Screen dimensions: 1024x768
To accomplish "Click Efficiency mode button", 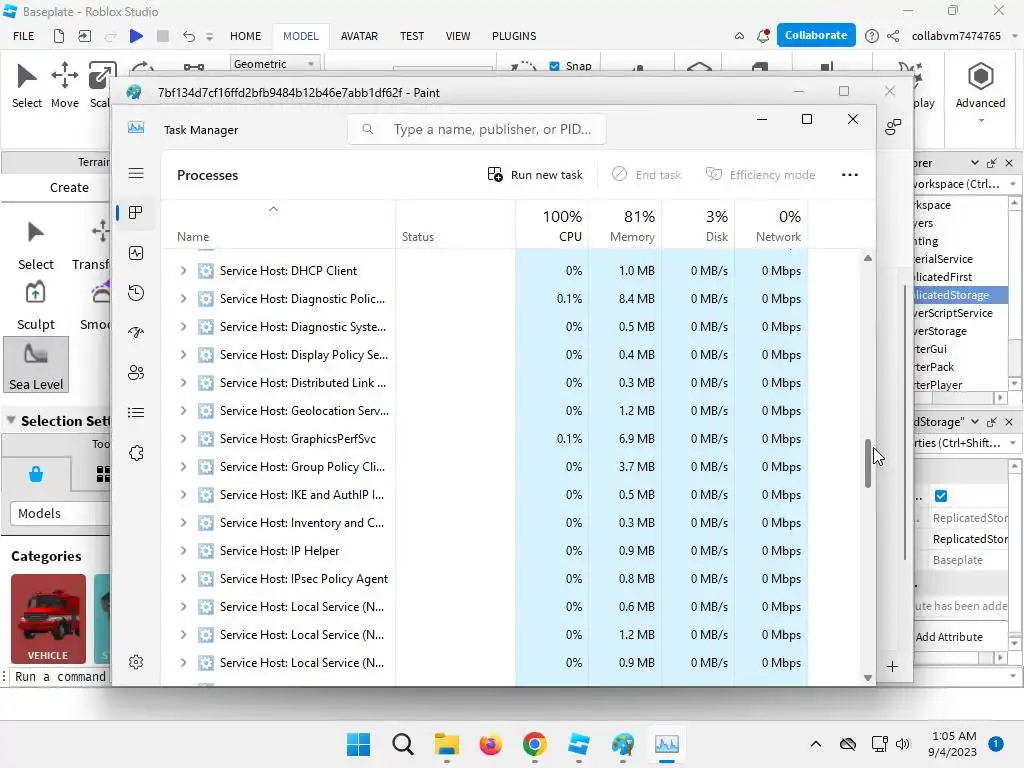I will coord(760,175).
